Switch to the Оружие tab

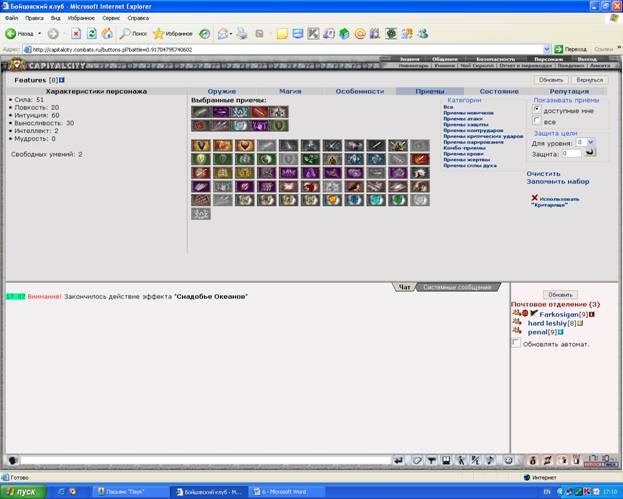pyautogui.click(x=222, y=91)
